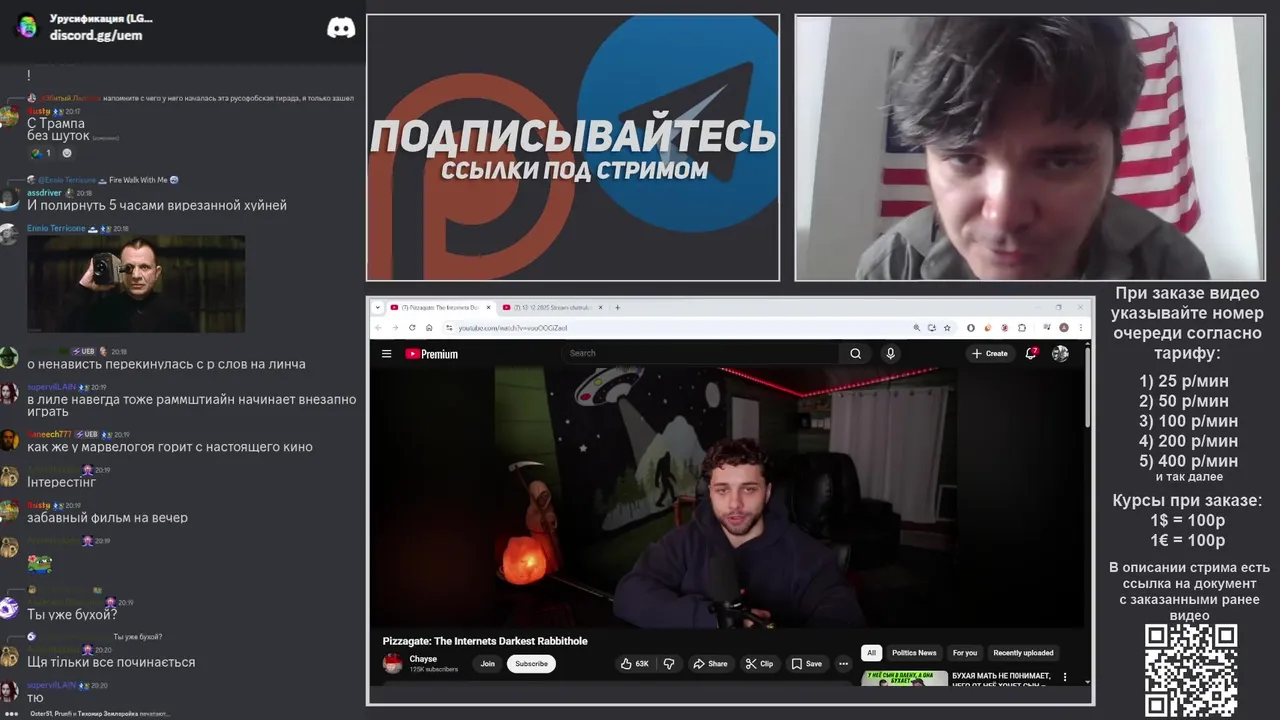1280x720 pixels.
Task: Click the video title 'Pizzagate: The Internets Darkest Rabbithole'
Action: coord(485,641)
